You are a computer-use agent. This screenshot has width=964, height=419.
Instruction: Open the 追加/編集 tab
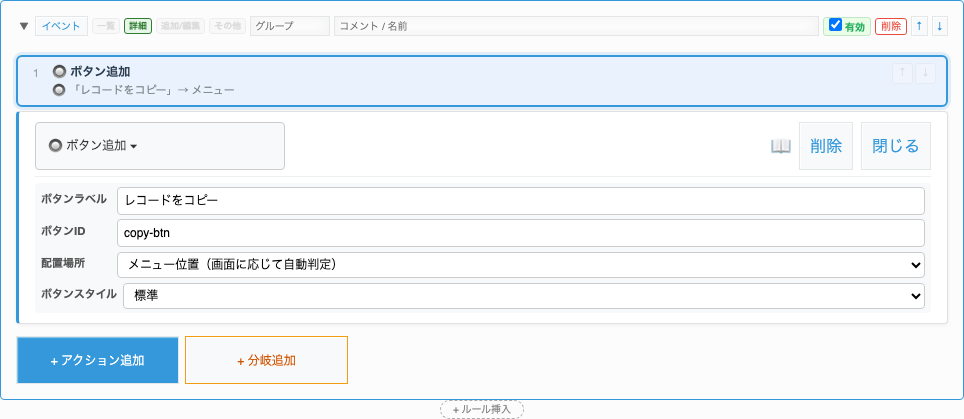coord(180,26)
